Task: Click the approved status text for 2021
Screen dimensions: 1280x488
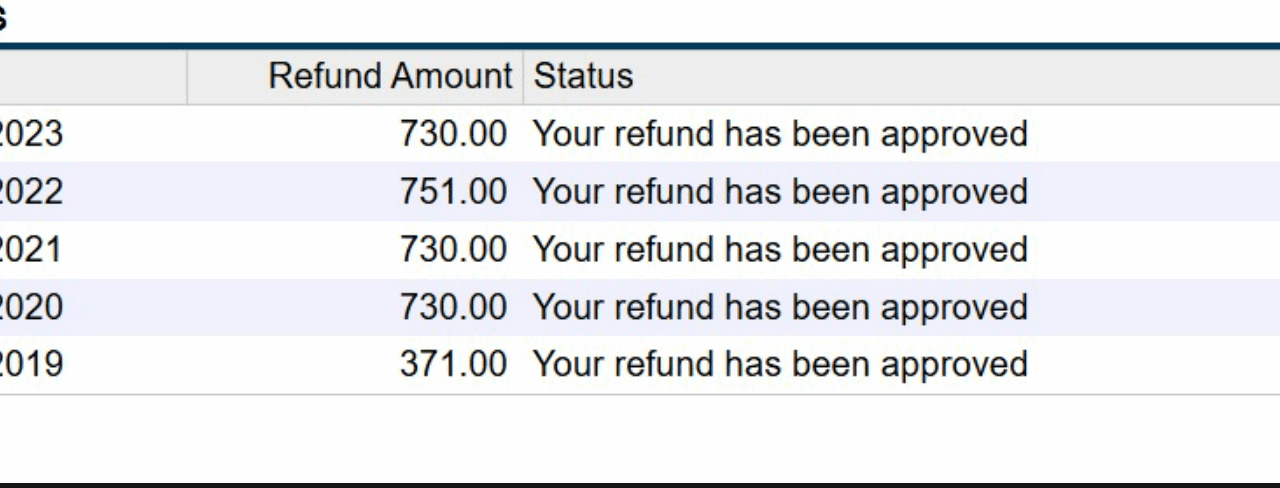Action: click(x=780, y=249)
